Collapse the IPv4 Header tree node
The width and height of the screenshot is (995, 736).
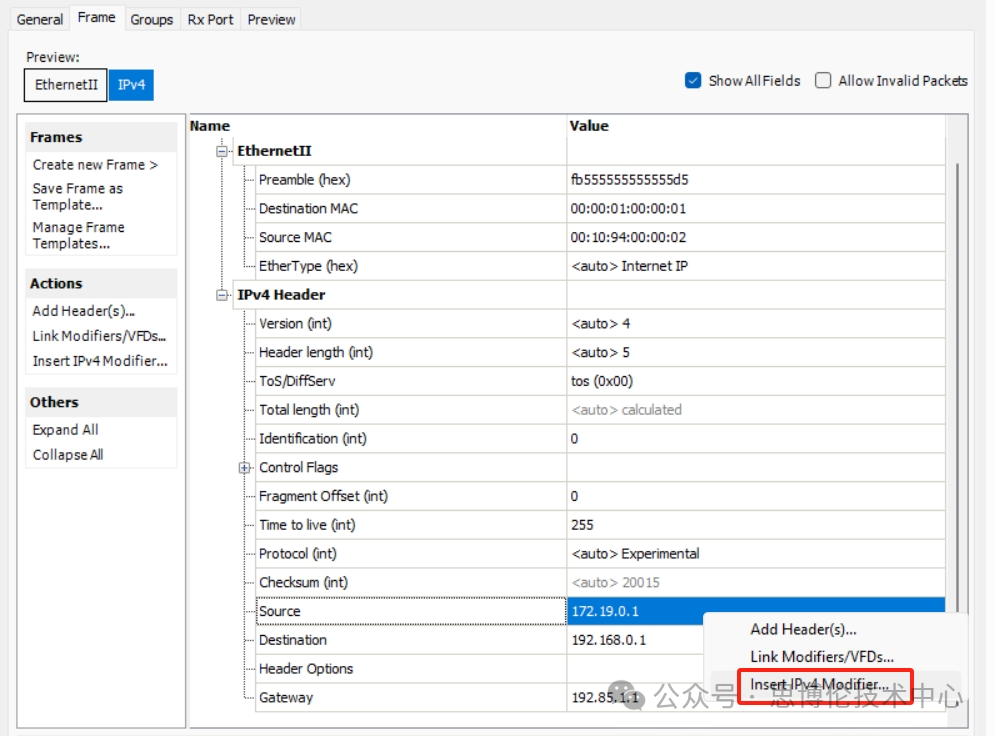(x=222, y=295)
